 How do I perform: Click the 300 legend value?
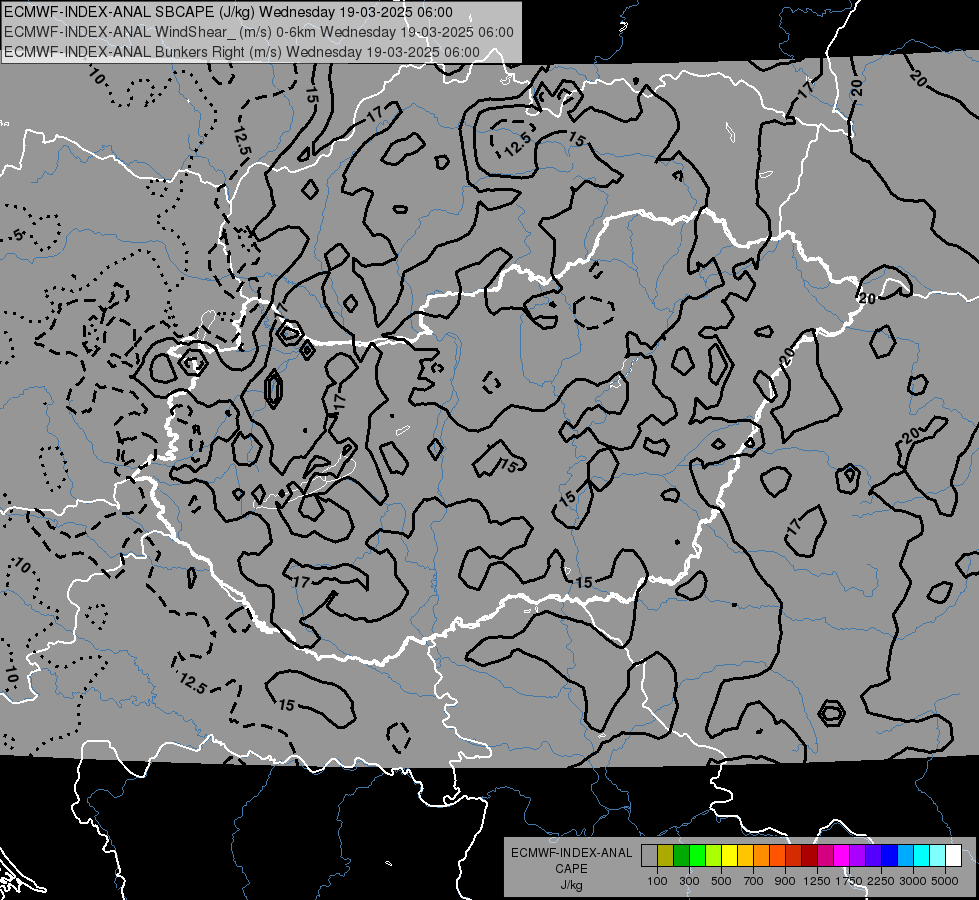pyautogui.click(x=689, y=881)
